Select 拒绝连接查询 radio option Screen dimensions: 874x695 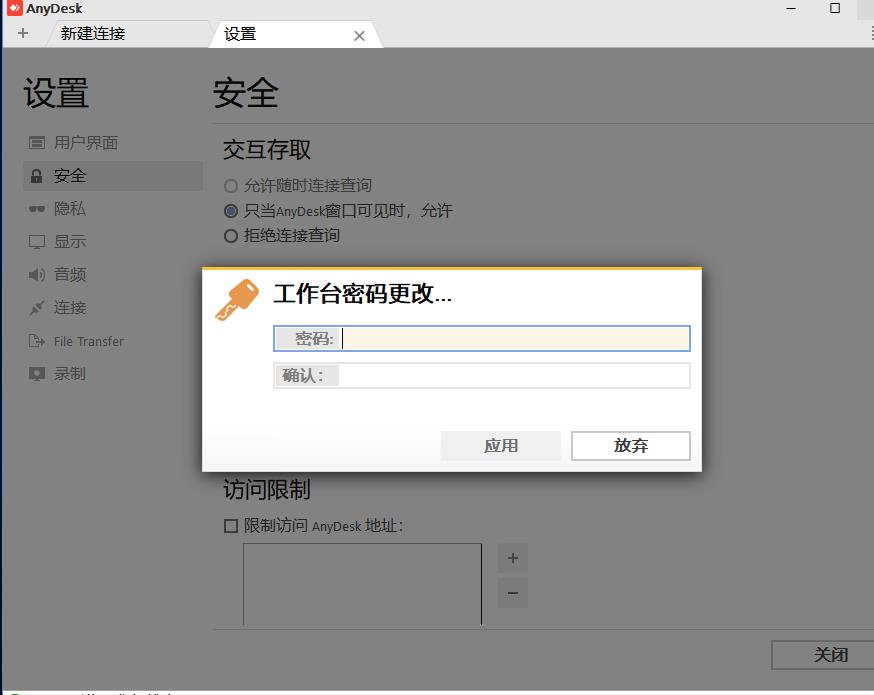[231, 236]
